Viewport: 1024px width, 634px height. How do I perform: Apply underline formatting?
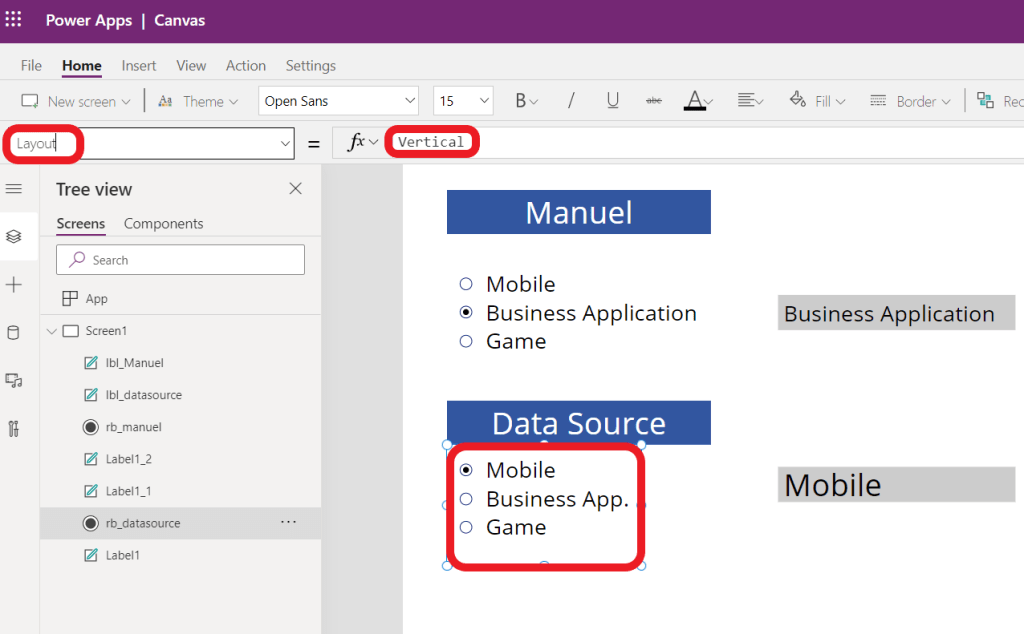click(612, 101)
